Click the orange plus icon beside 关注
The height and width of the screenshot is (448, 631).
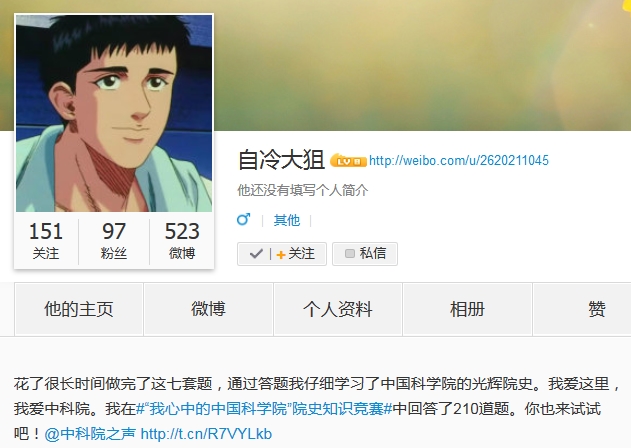[281, 254]
